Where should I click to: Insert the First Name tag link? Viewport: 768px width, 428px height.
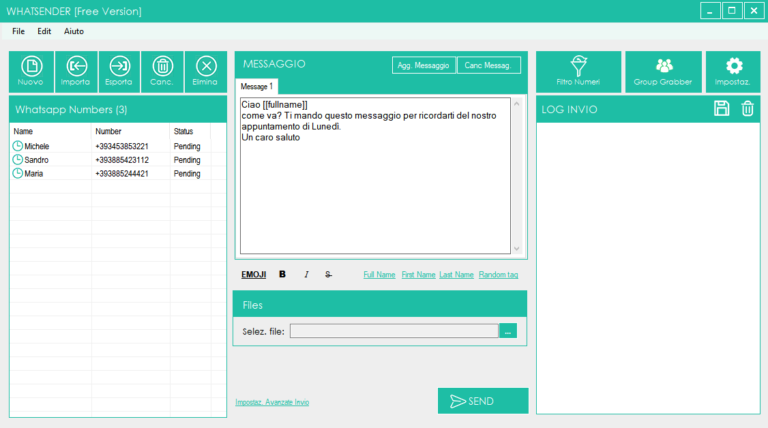click(x=418, y=275)
